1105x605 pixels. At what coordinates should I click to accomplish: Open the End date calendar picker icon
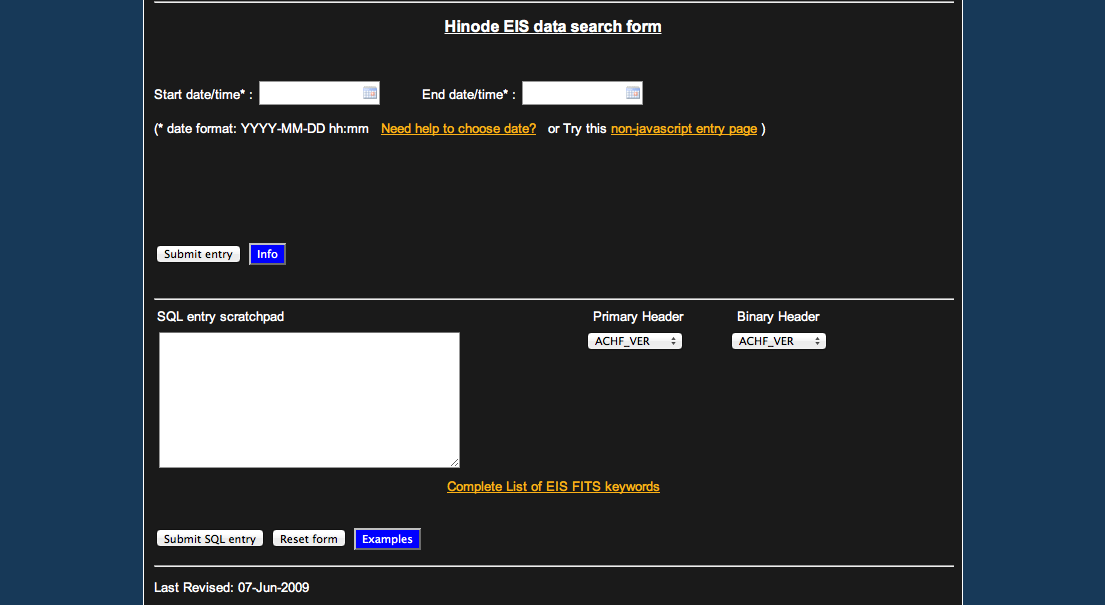click(633, 93)
